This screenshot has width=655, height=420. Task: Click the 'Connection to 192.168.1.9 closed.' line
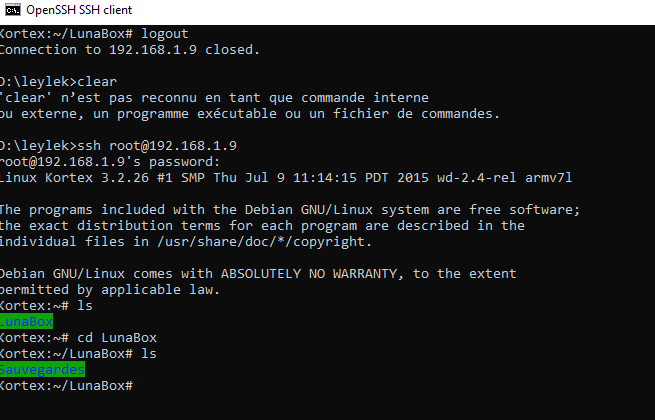click(129, 50)
